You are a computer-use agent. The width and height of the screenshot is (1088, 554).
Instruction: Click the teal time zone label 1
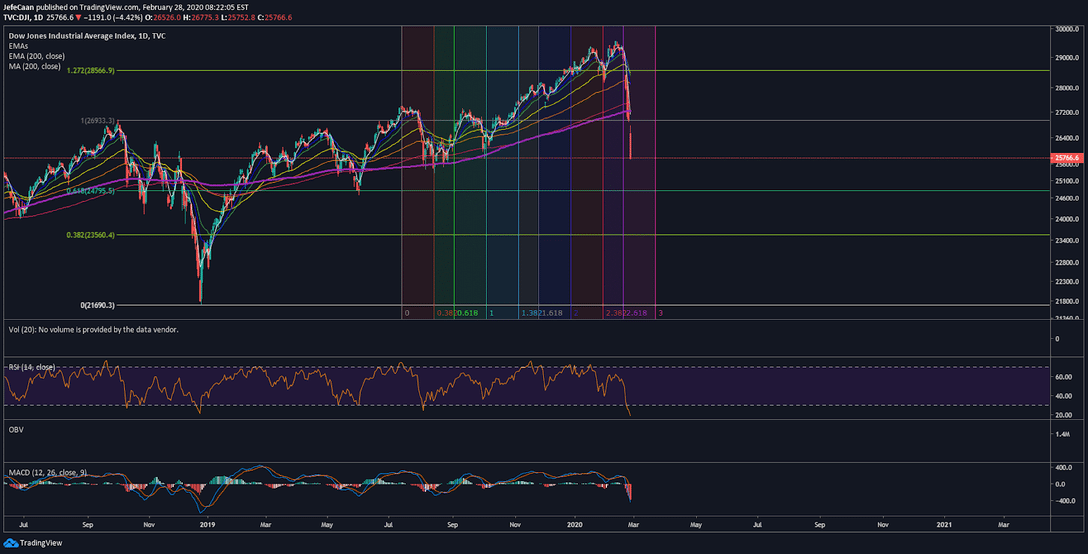point(491,313)
